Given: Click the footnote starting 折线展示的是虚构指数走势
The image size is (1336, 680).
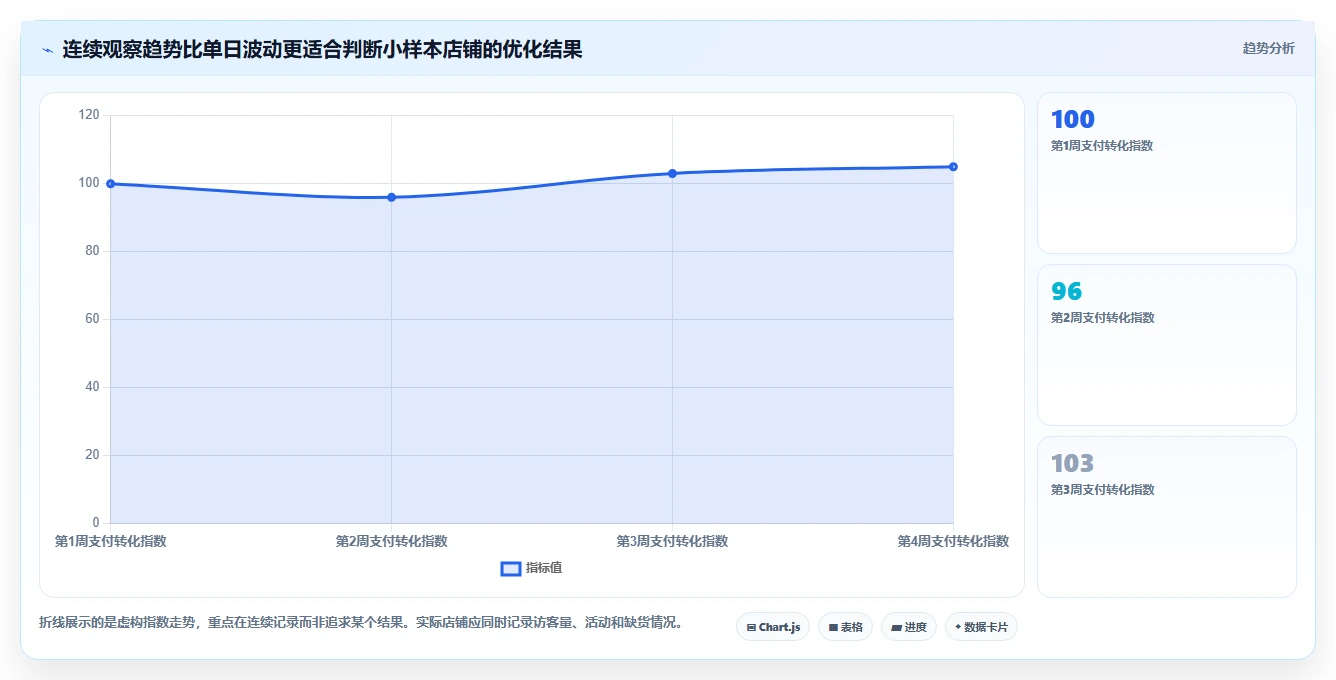Looking at the screenshot, I should [x=361, y=622].
